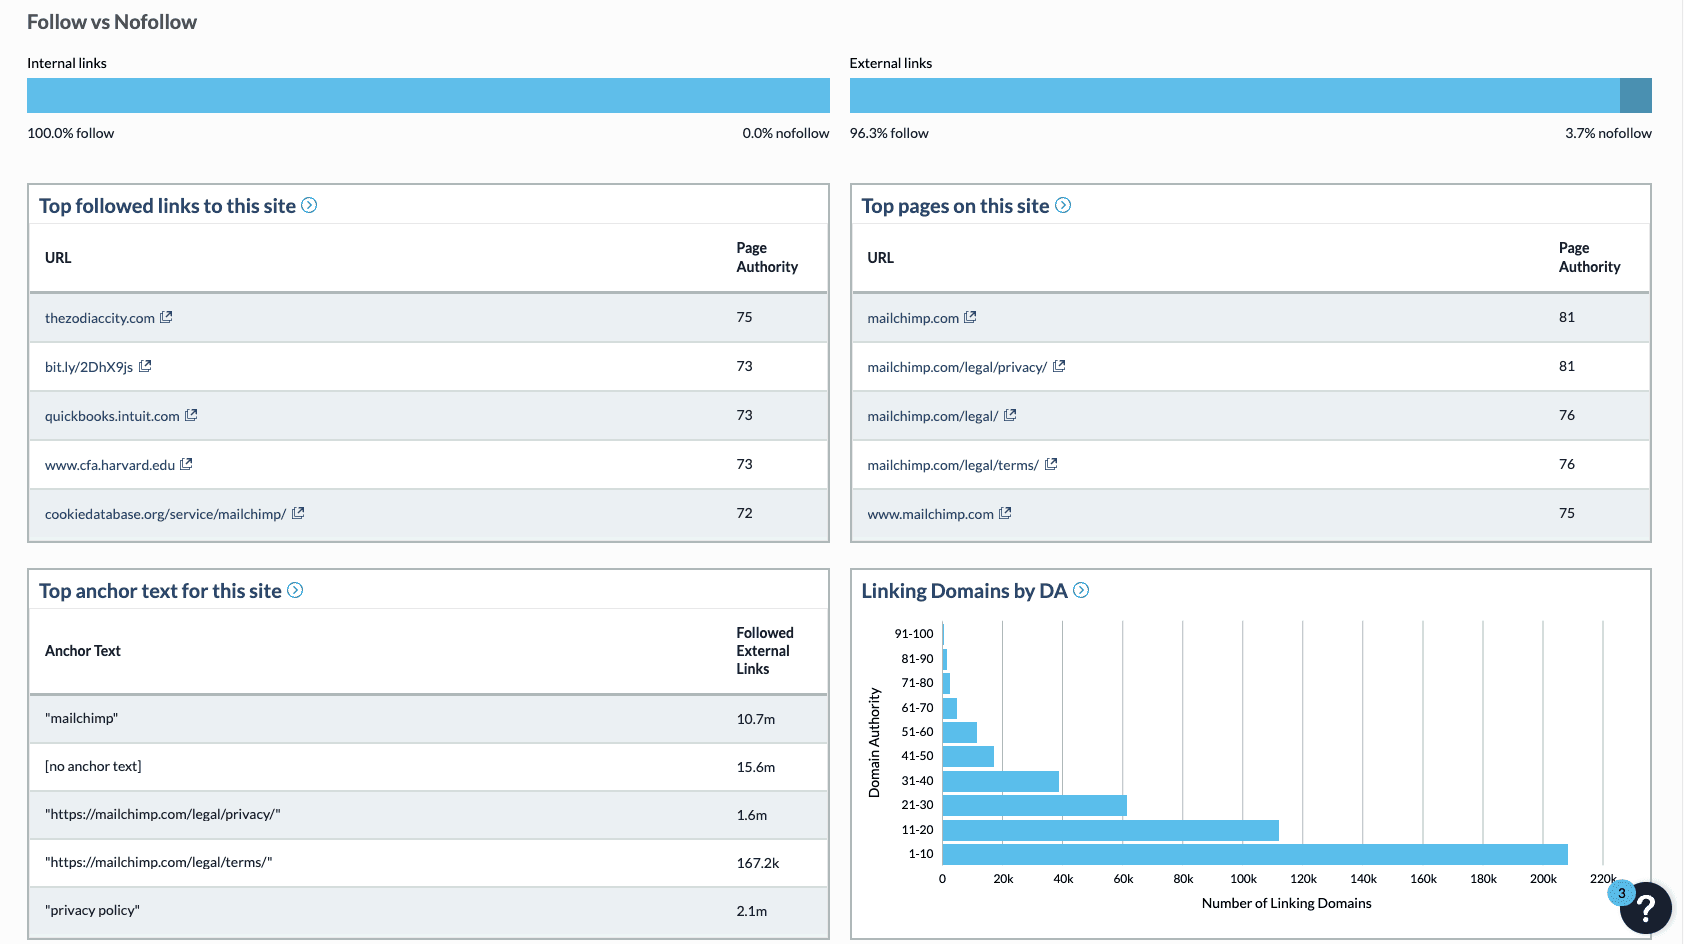Click the external links nofollow bar segment
The height and width of the screenshot is (944, 1684).
(1635, 96)
